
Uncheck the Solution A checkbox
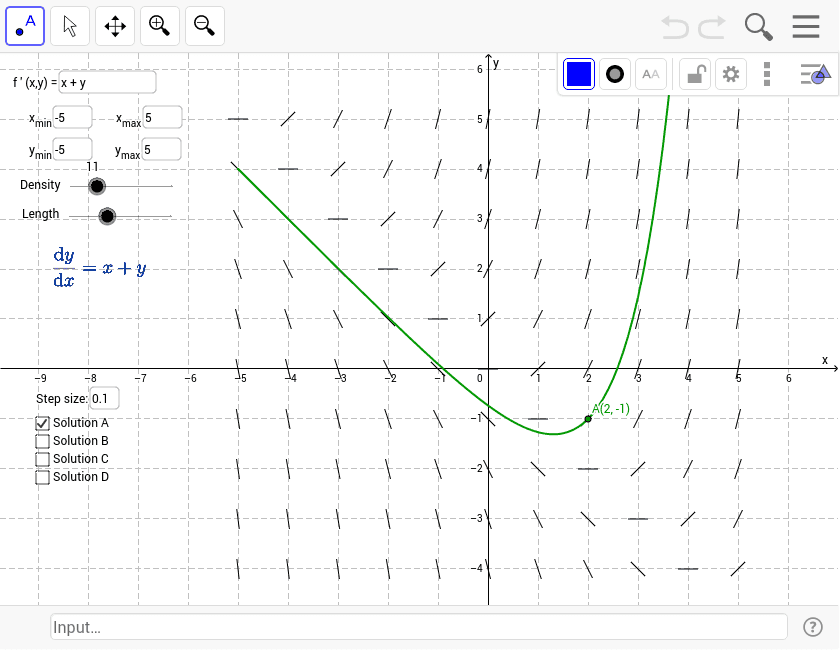[x=42, y=423]
